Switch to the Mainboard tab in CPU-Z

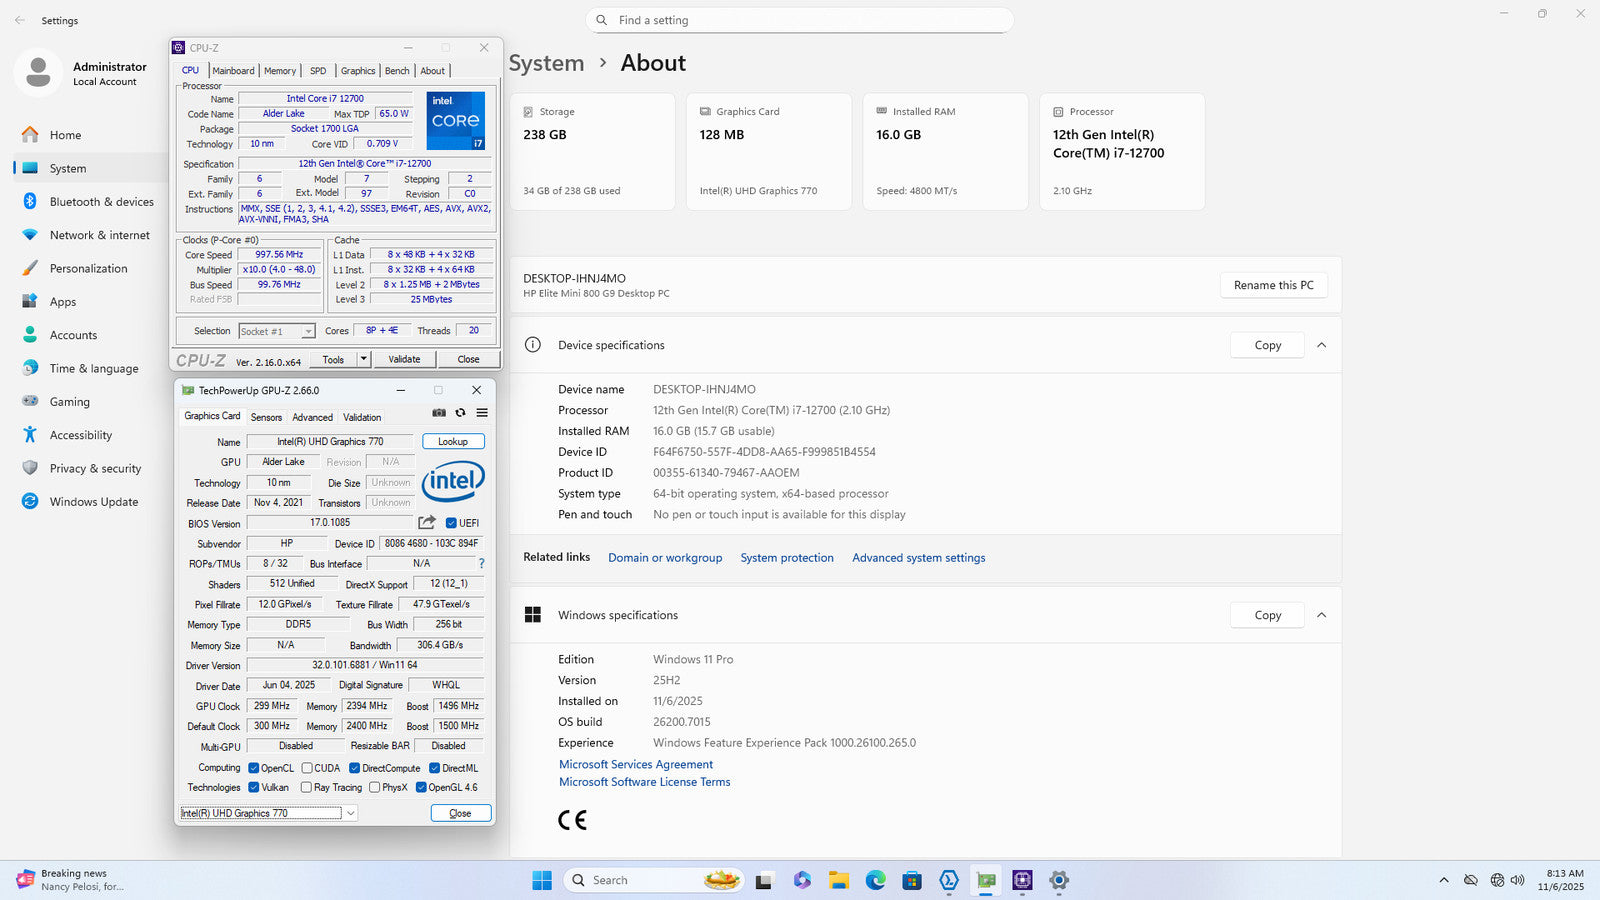point(233,71)
